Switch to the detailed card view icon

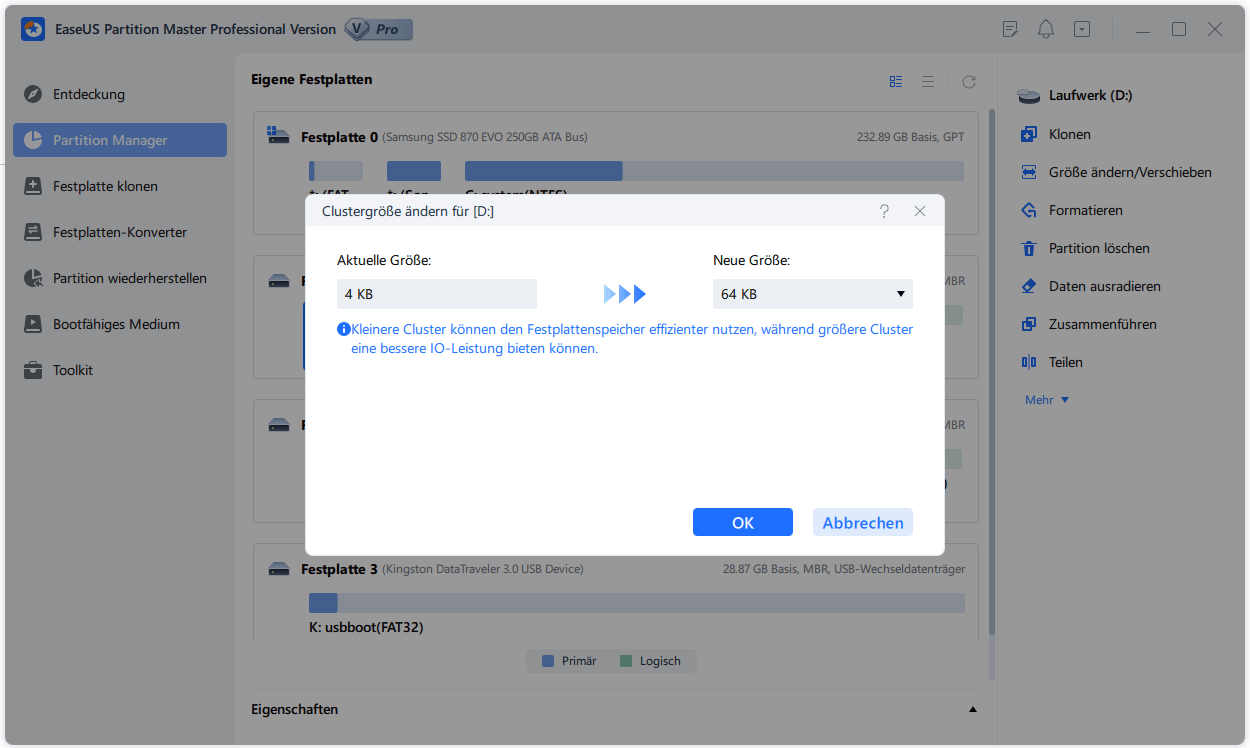[x=896, y=81]
